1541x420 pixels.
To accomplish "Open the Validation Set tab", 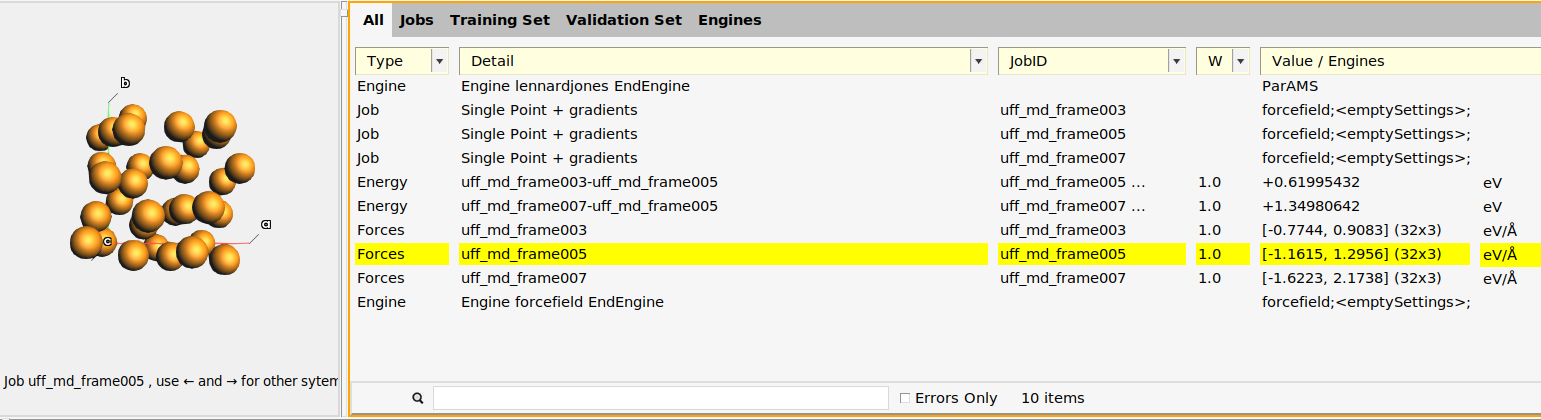I will [623, 20].
